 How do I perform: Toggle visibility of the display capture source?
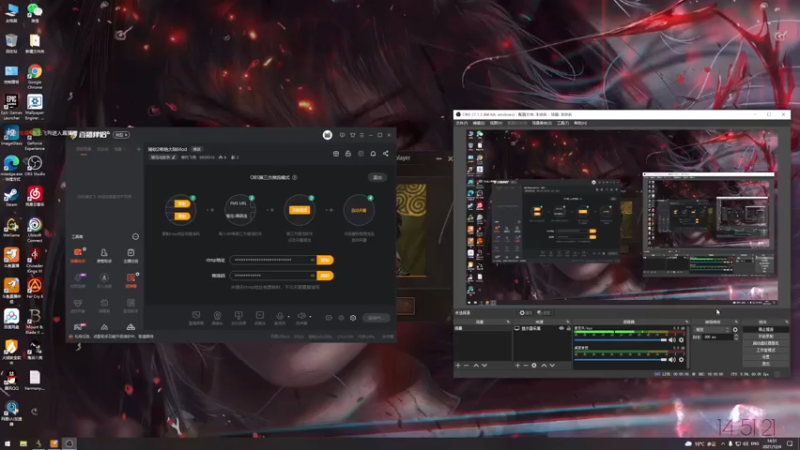pyautogui.click(x=561, y=329)
